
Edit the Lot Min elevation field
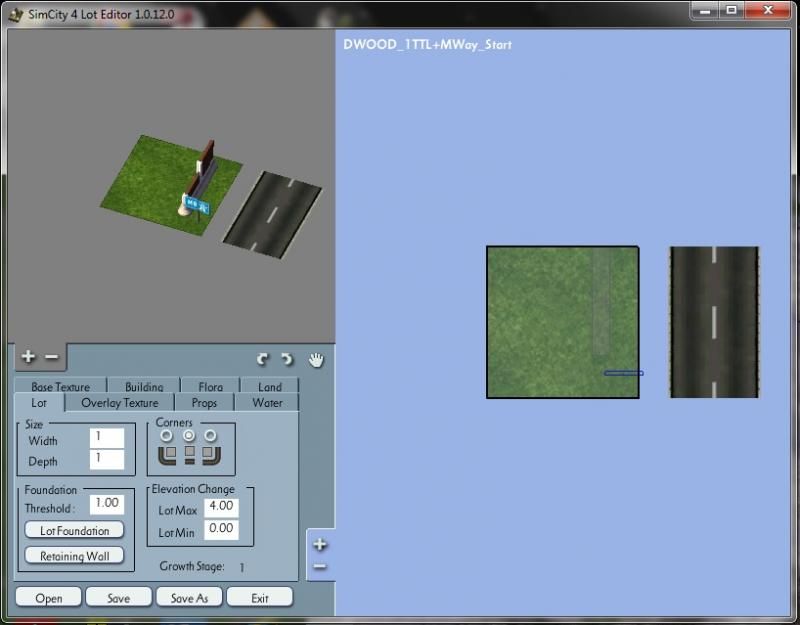(221, 529)
